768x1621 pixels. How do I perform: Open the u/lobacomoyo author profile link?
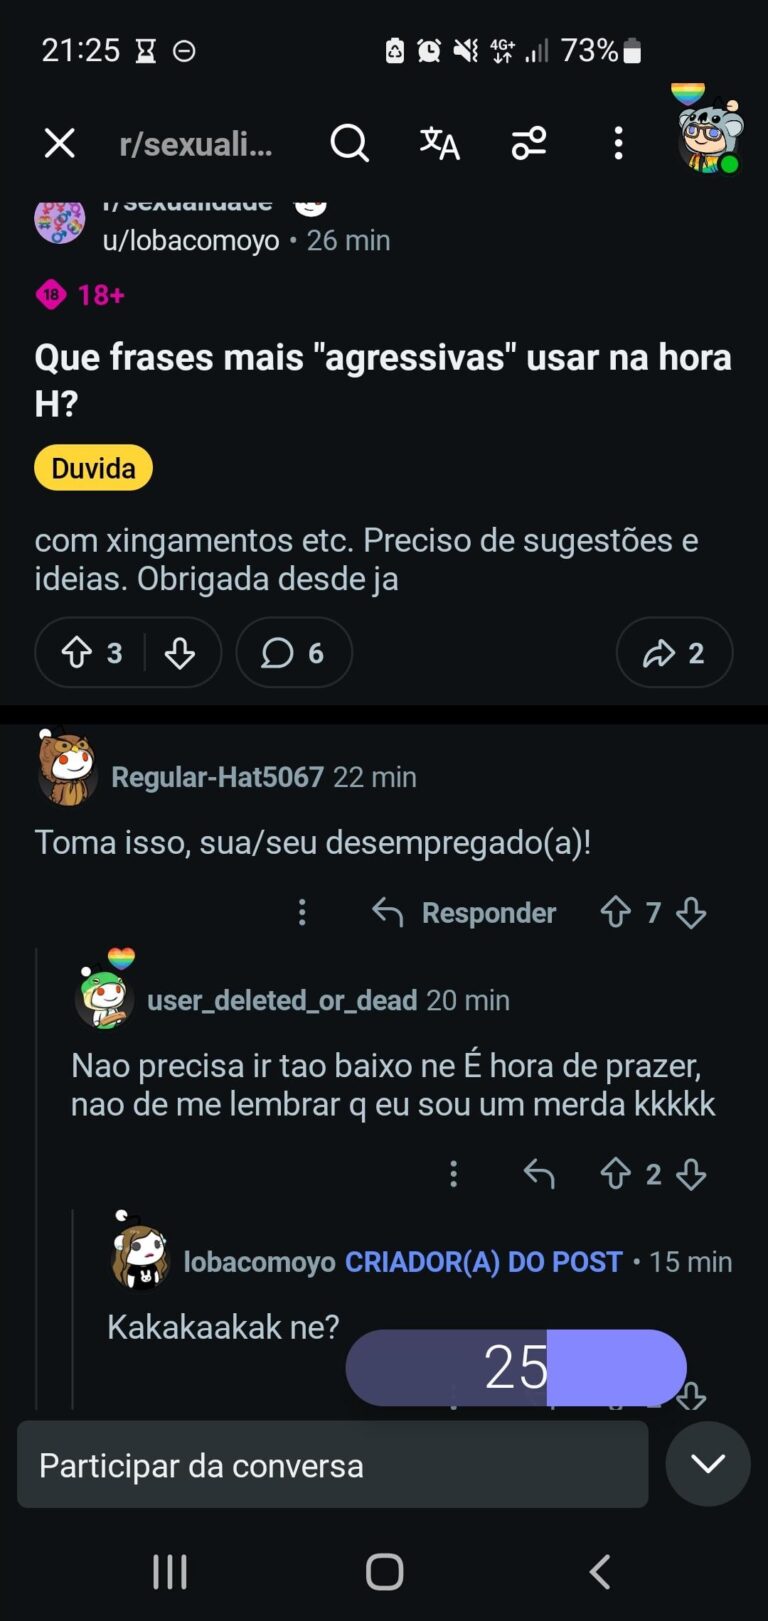pyautogui.click(x=191, y=241)
